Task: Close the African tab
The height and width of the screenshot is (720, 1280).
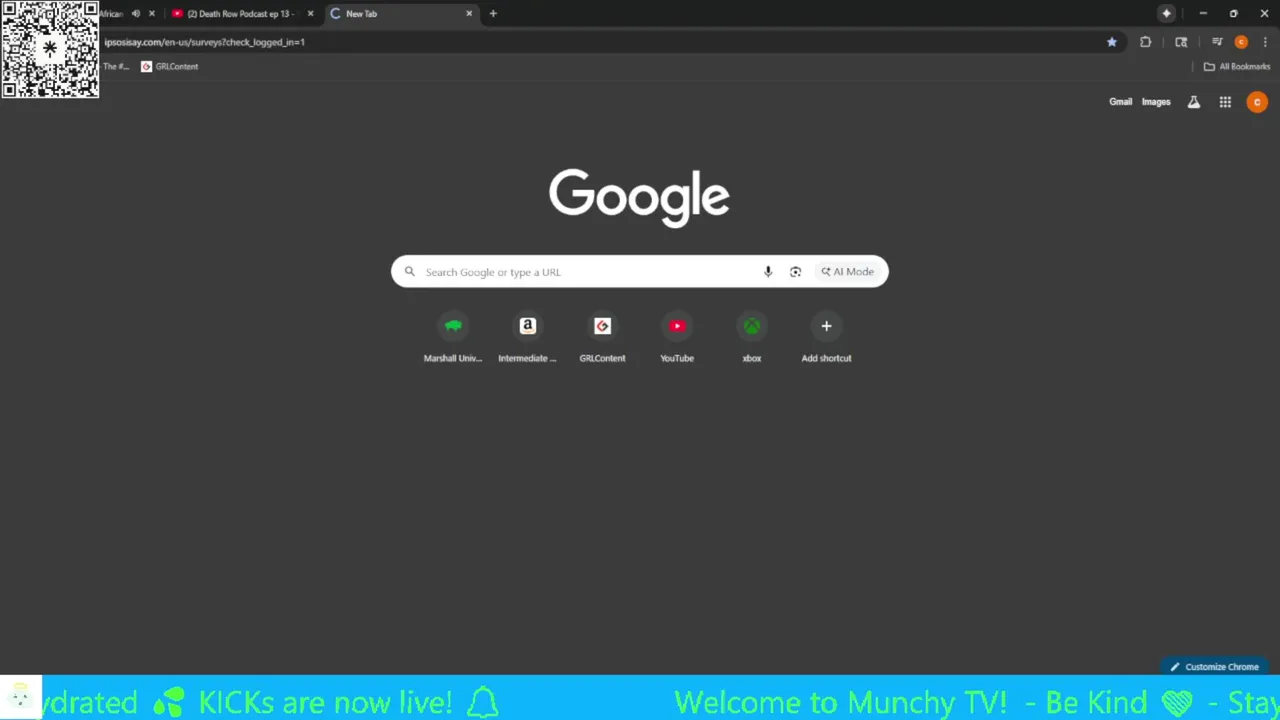Action: click(x=152, y=14)
